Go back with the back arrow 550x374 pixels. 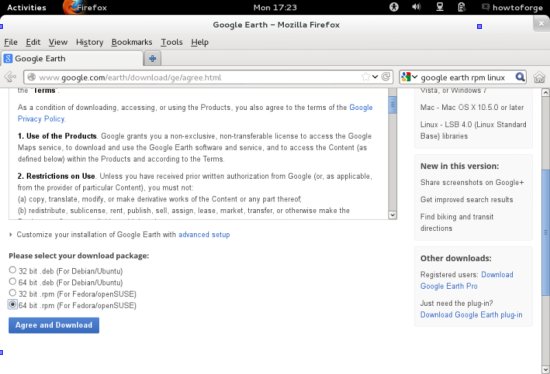[11, 77]
